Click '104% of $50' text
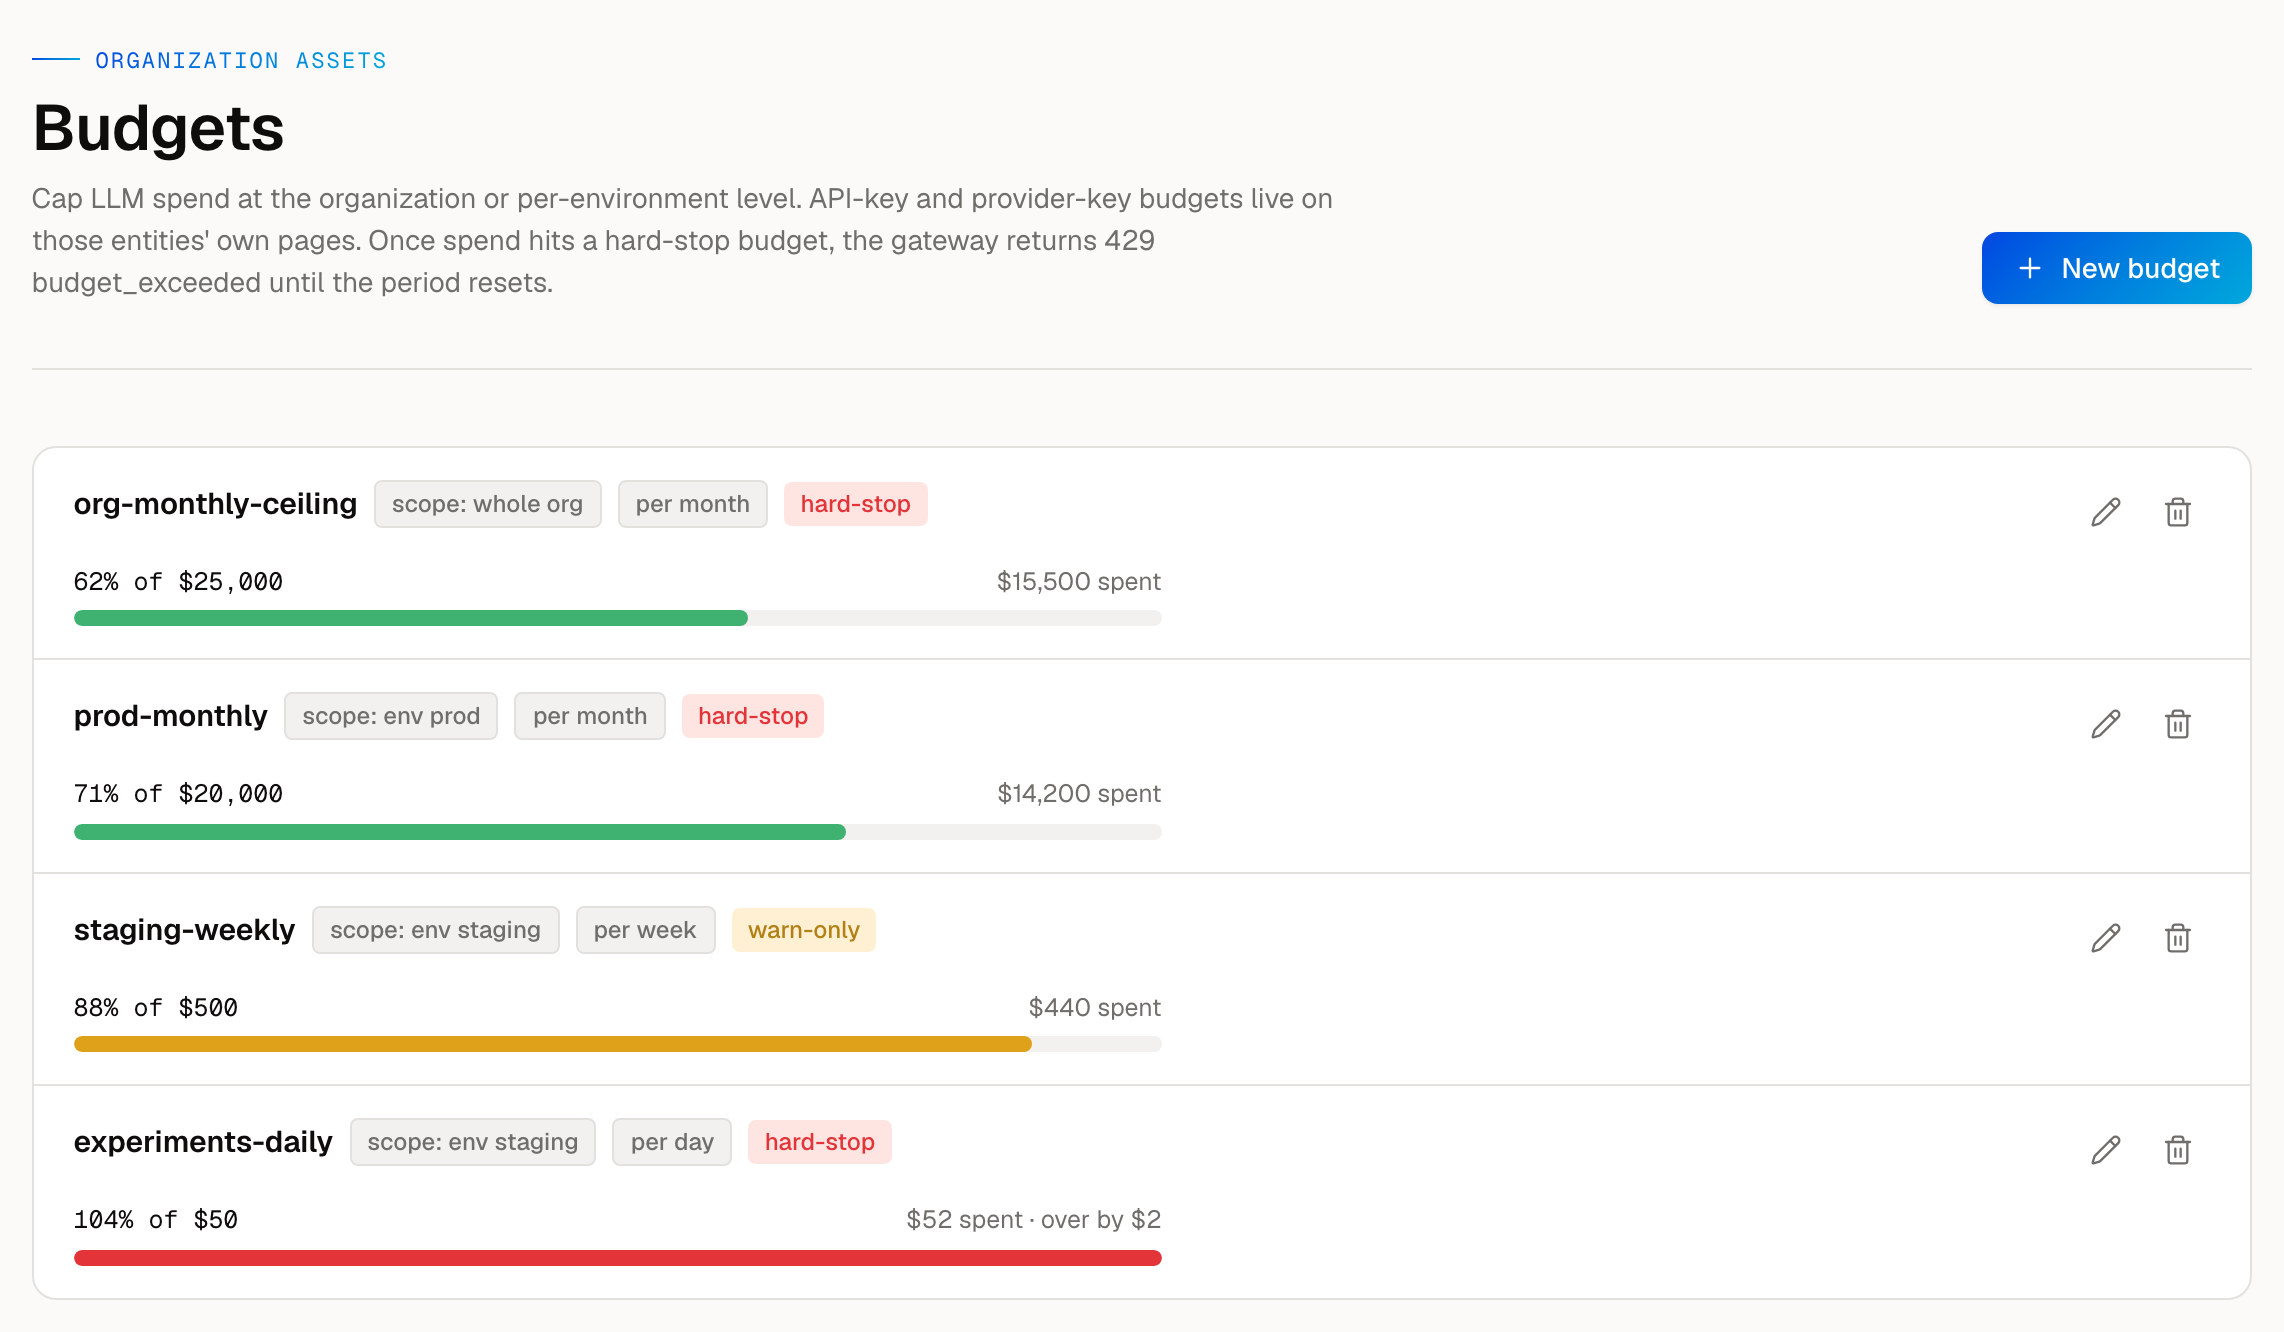 [156, 1220]
